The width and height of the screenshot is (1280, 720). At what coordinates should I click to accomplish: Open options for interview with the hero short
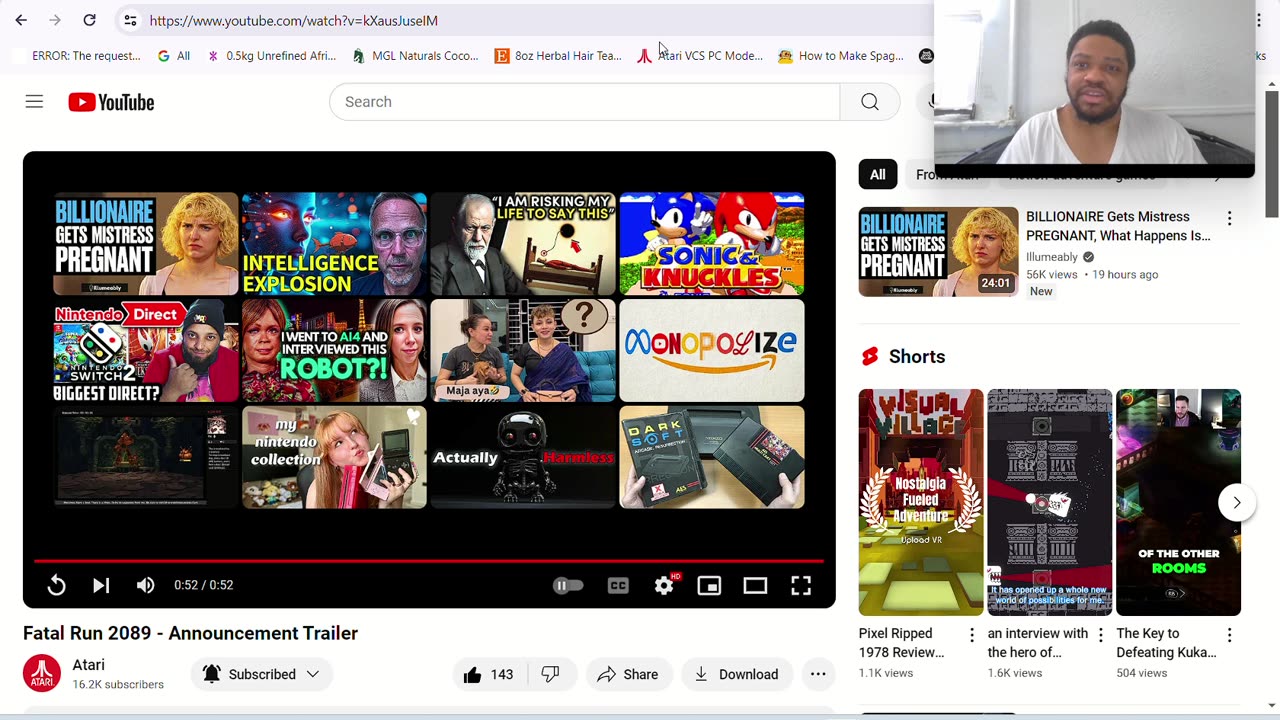[x=1100, y=635]
